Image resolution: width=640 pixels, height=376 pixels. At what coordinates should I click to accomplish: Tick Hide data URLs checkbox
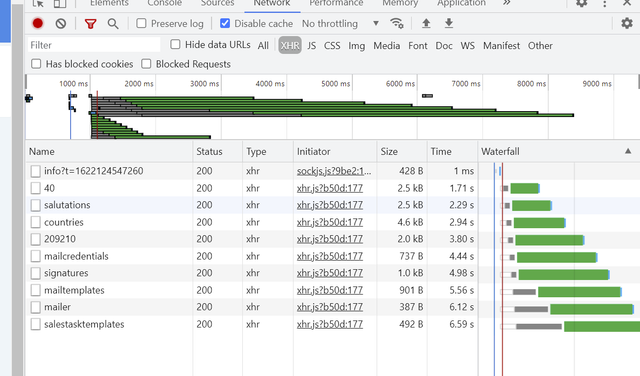pyautogui.click(x=175, y=44)
